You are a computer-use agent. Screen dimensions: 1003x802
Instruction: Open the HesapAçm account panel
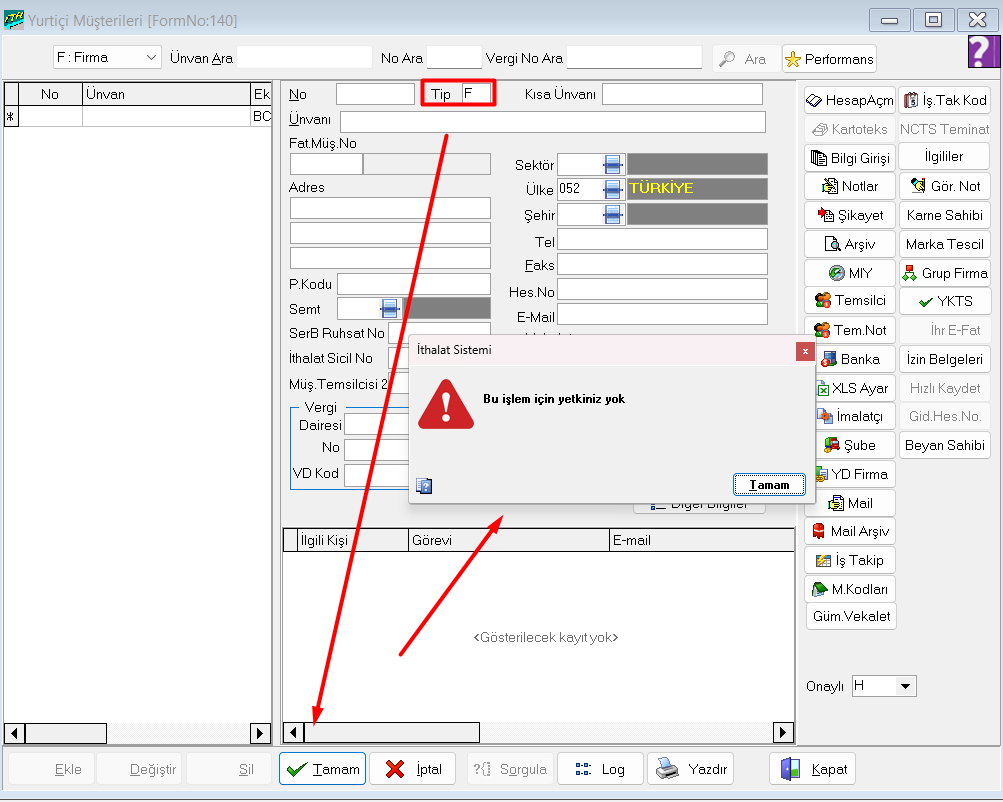tap(849, 101)
